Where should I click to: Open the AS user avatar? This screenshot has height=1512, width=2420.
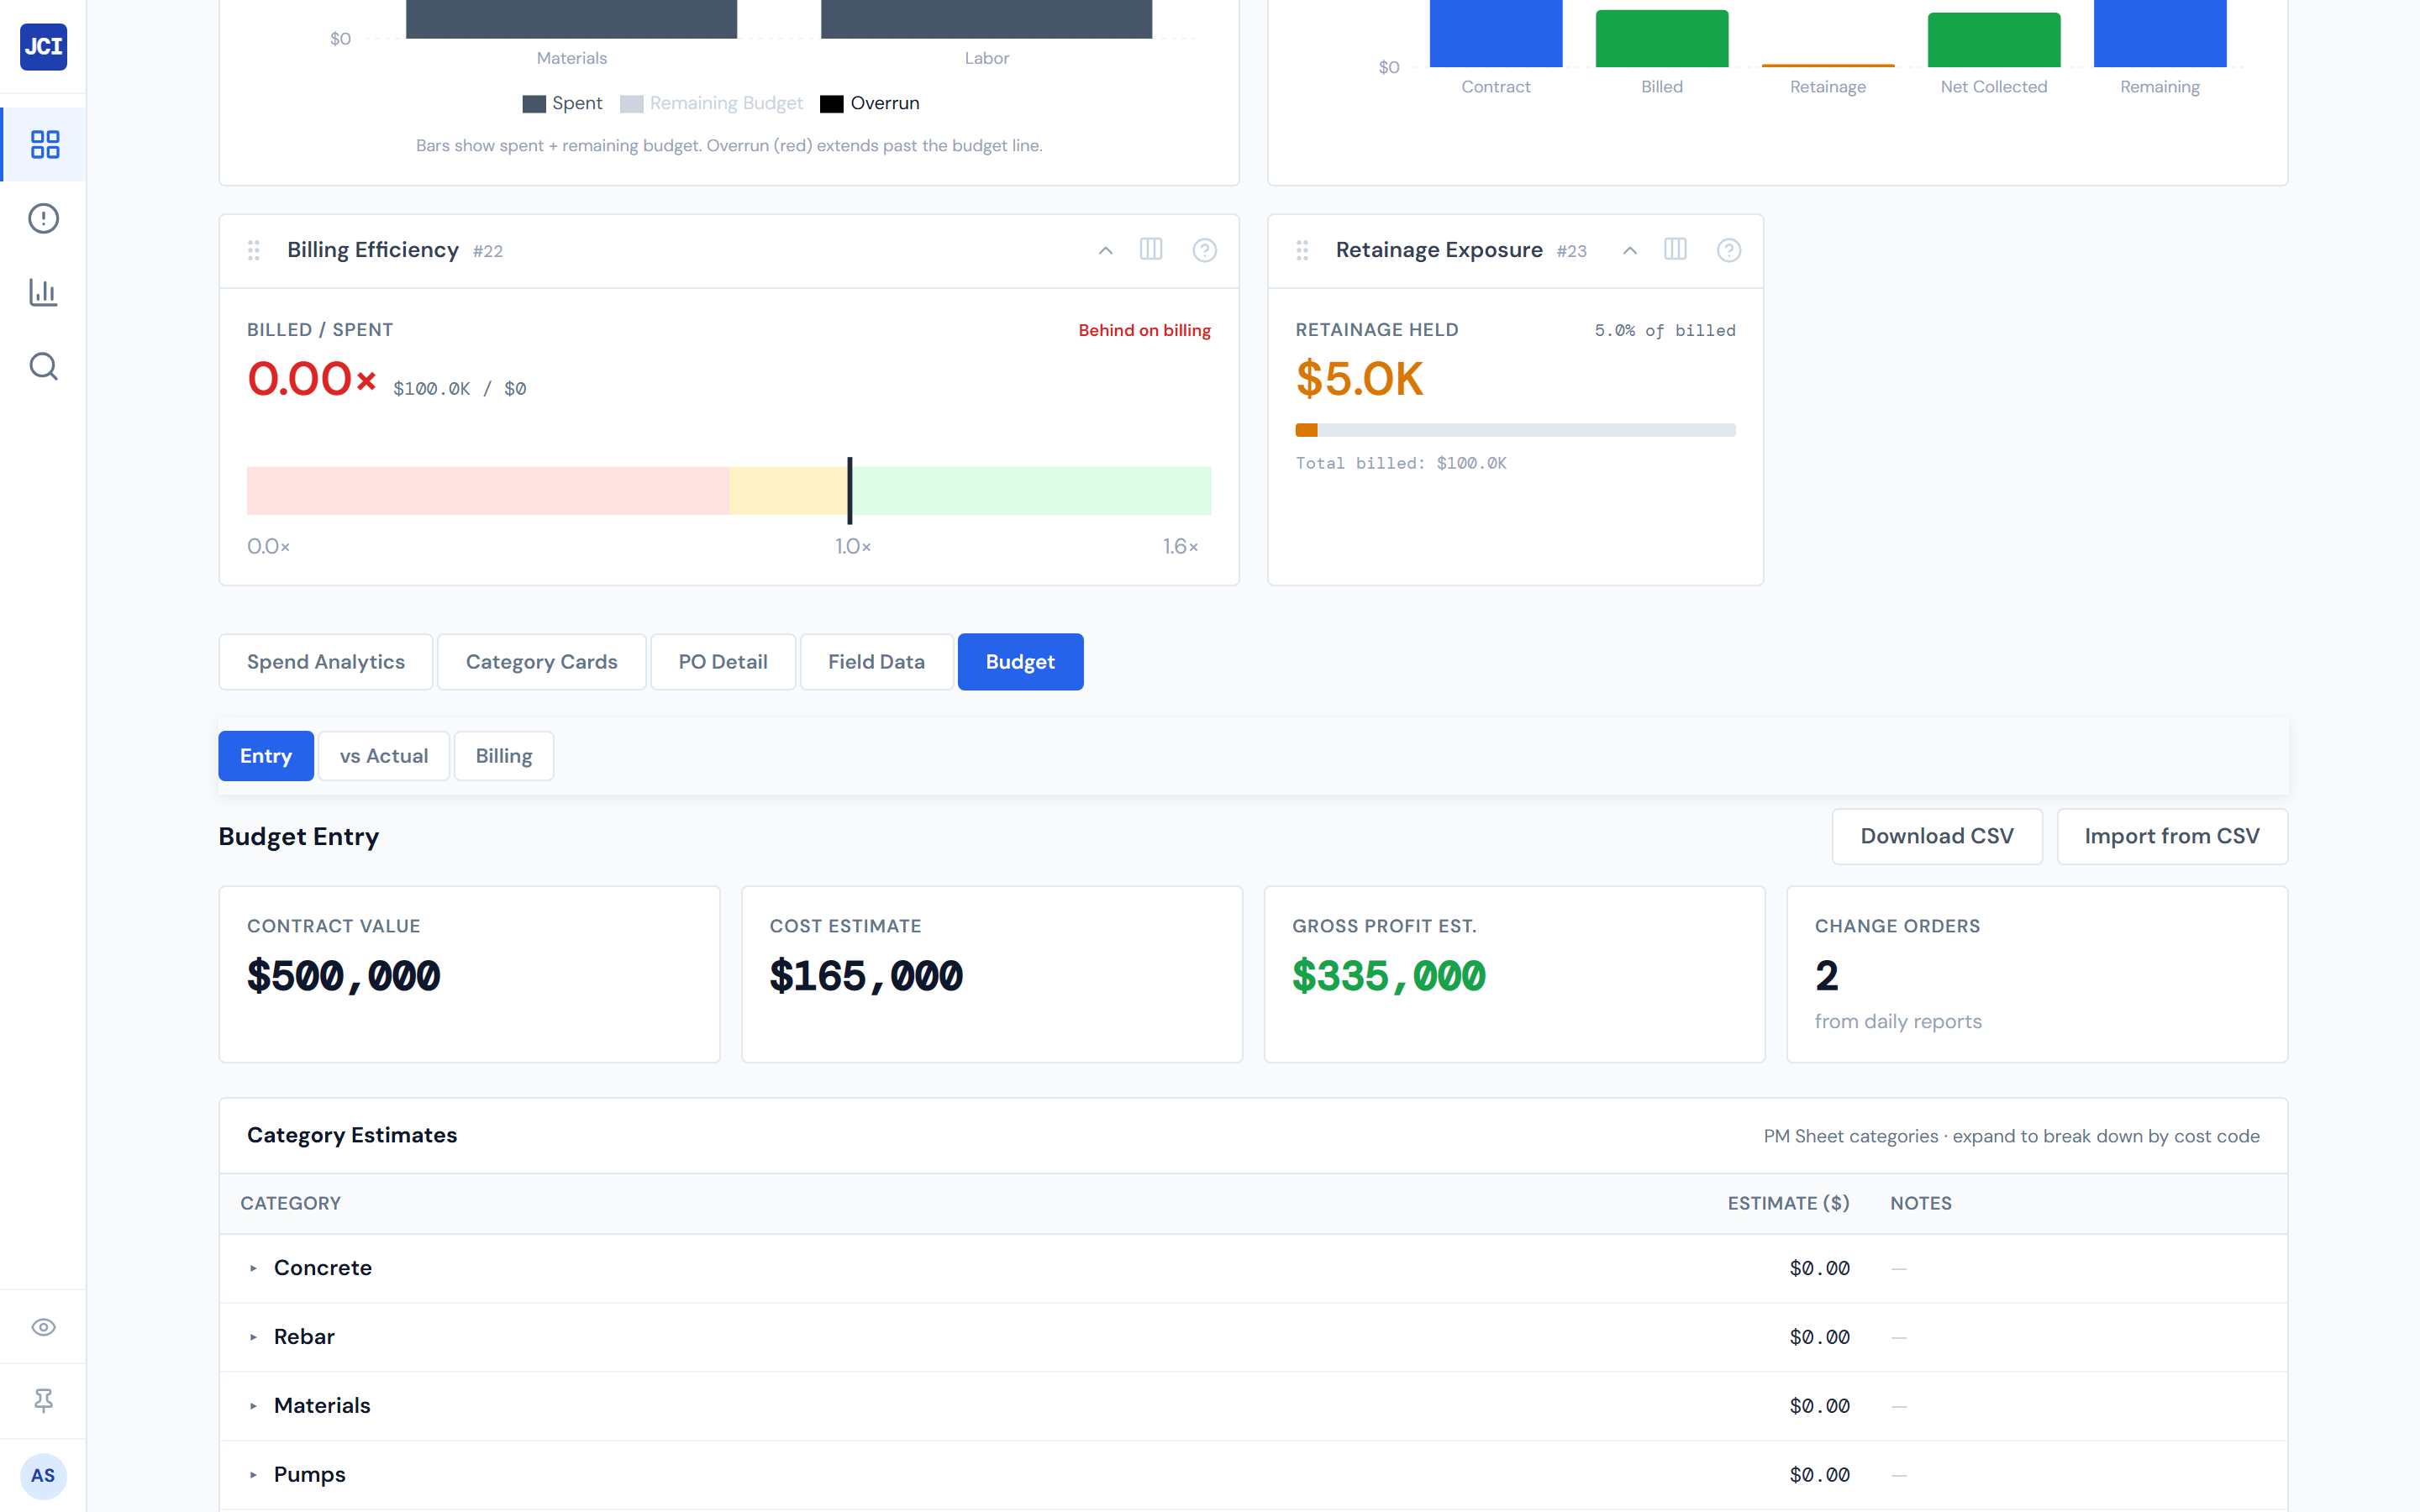(x=44, y=1475)
